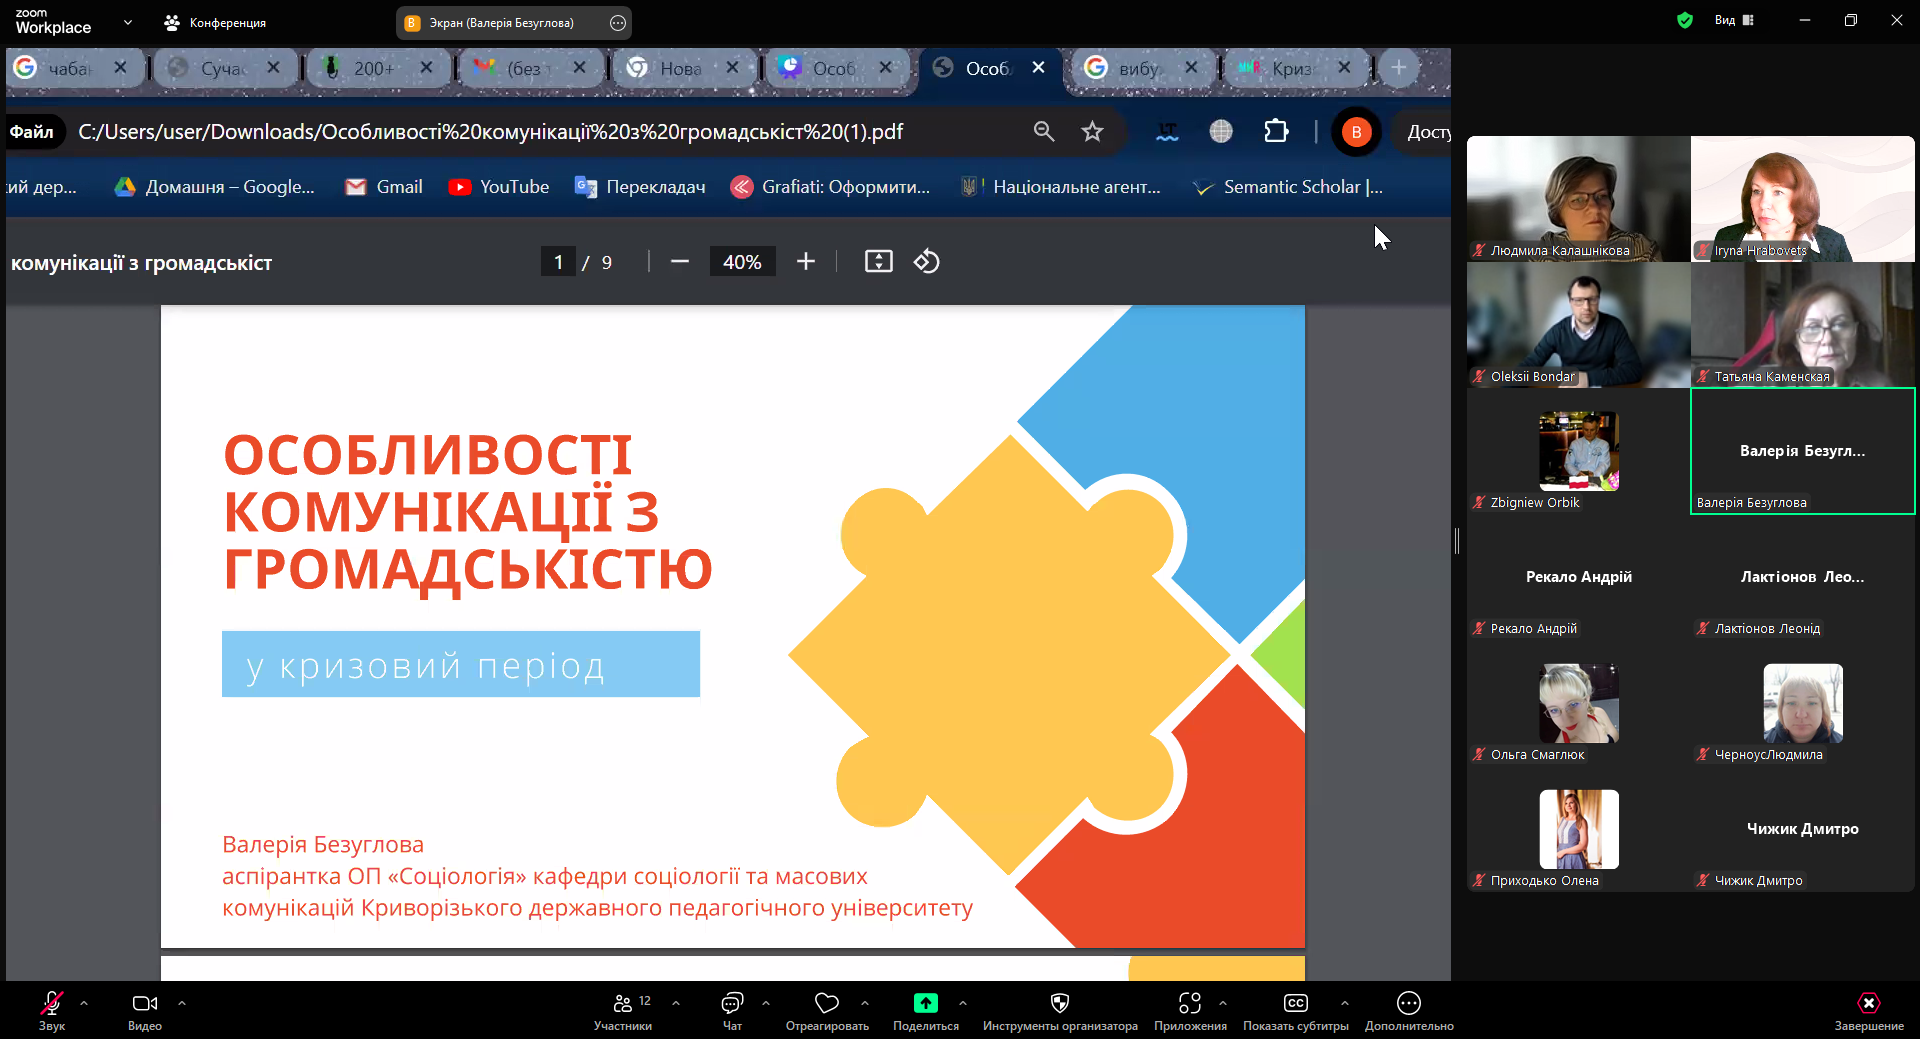Expand share options arrow next to Поделиться
This screenshot has height=1040, width=1920.
[963, 1002]
